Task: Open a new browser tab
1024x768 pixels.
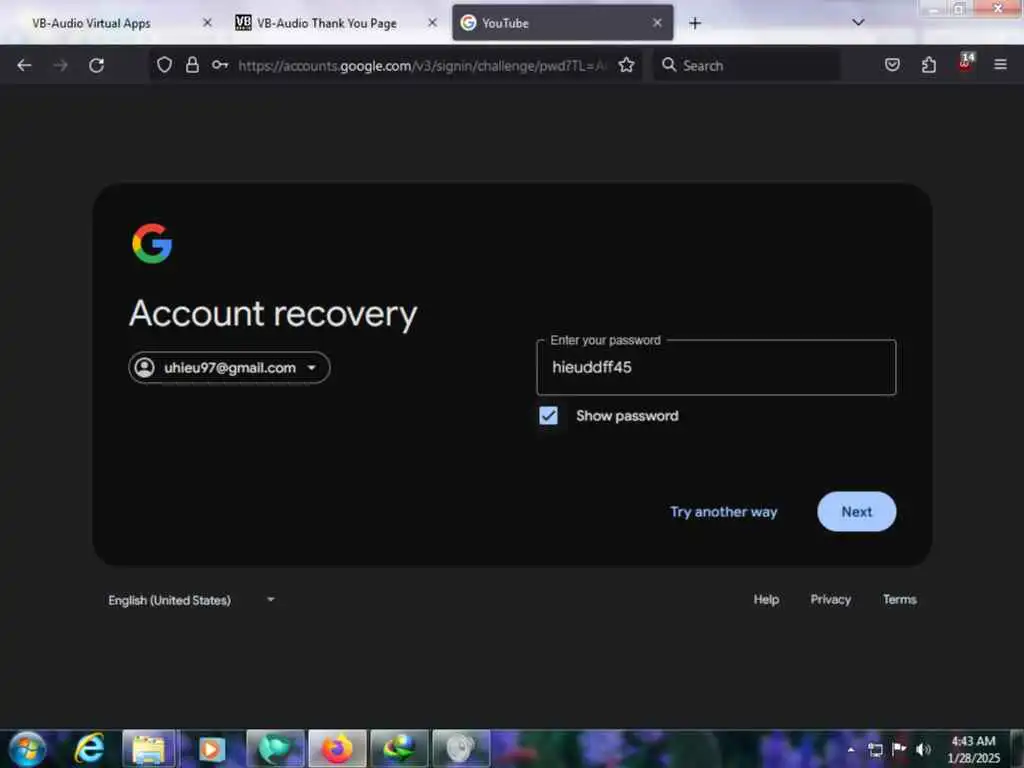Action: point(695,23)
